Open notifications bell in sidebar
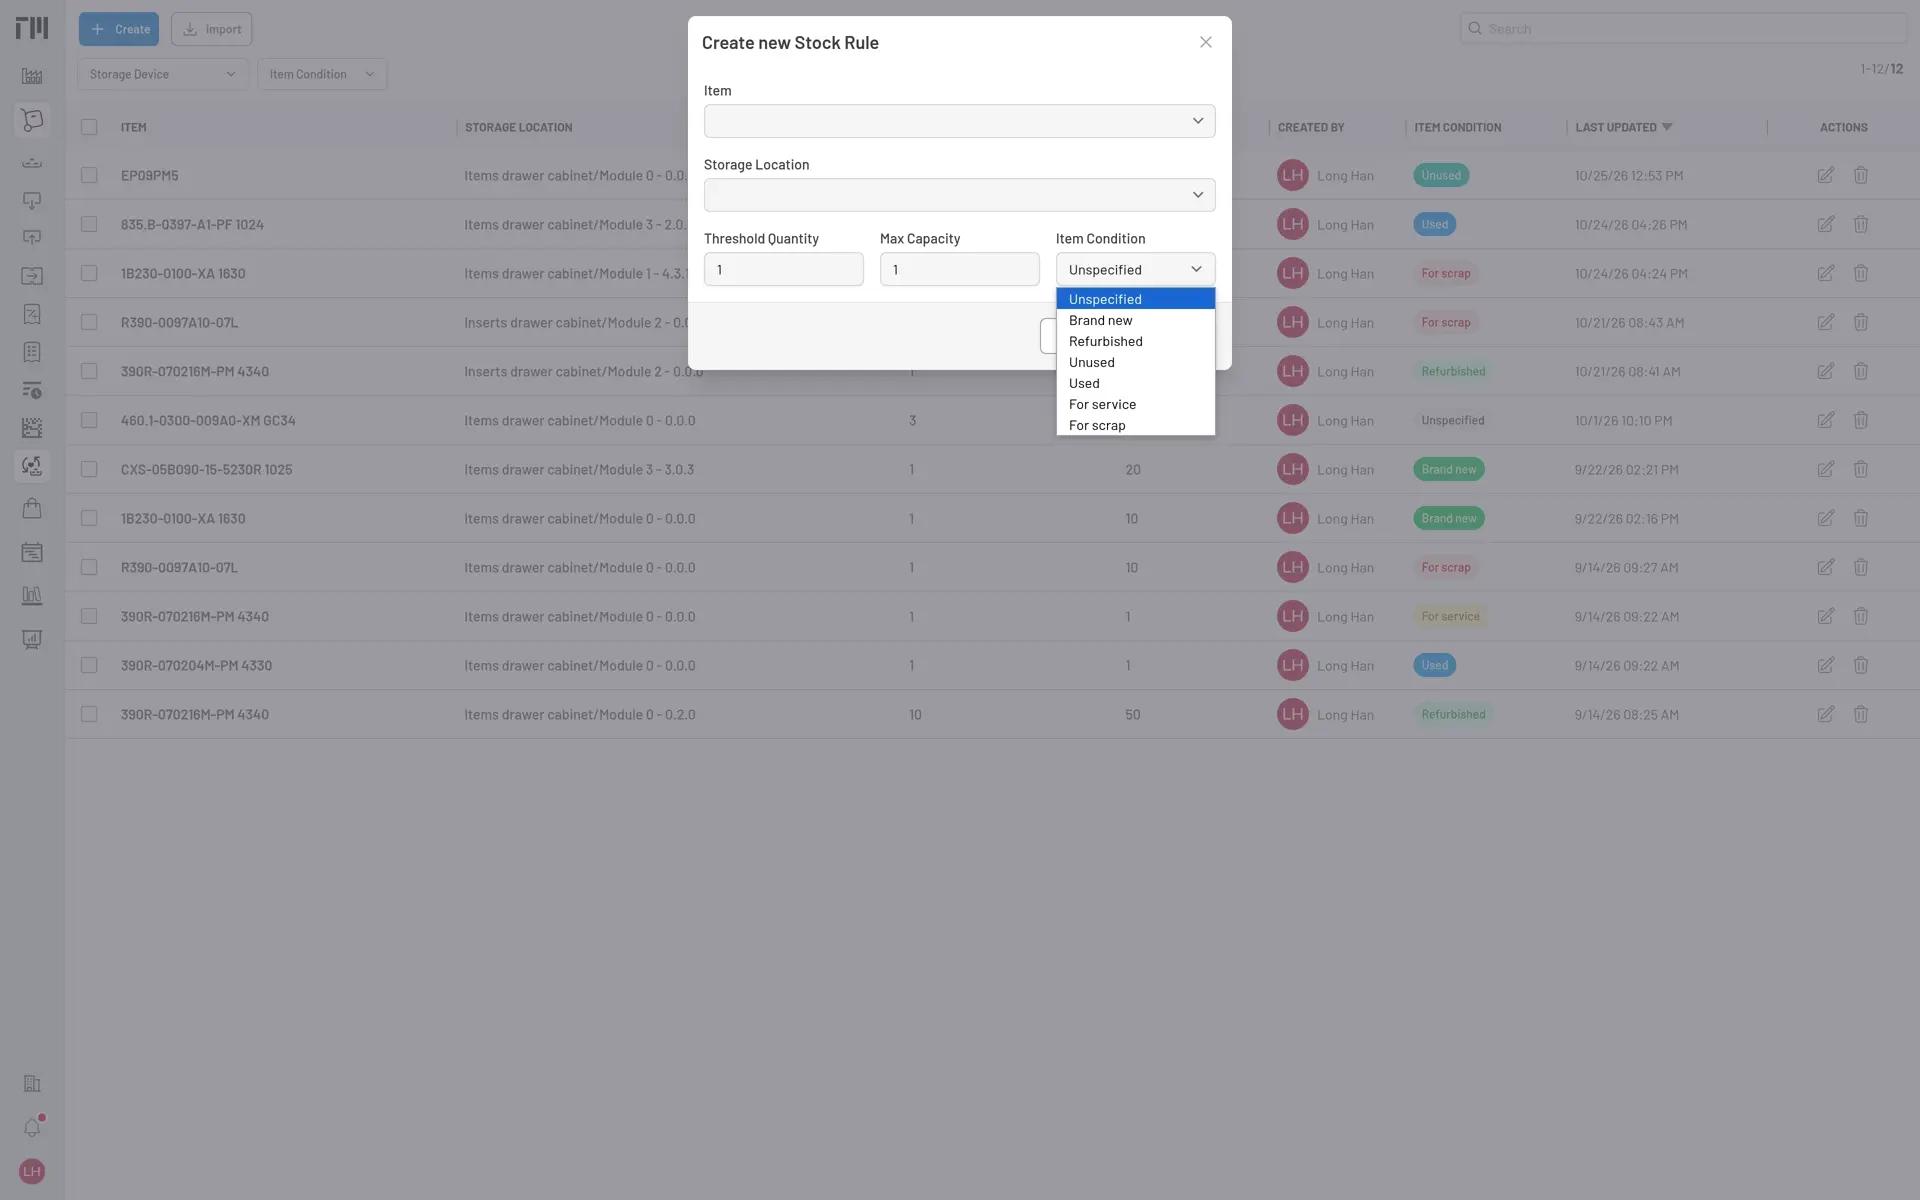 [32, 1127]
